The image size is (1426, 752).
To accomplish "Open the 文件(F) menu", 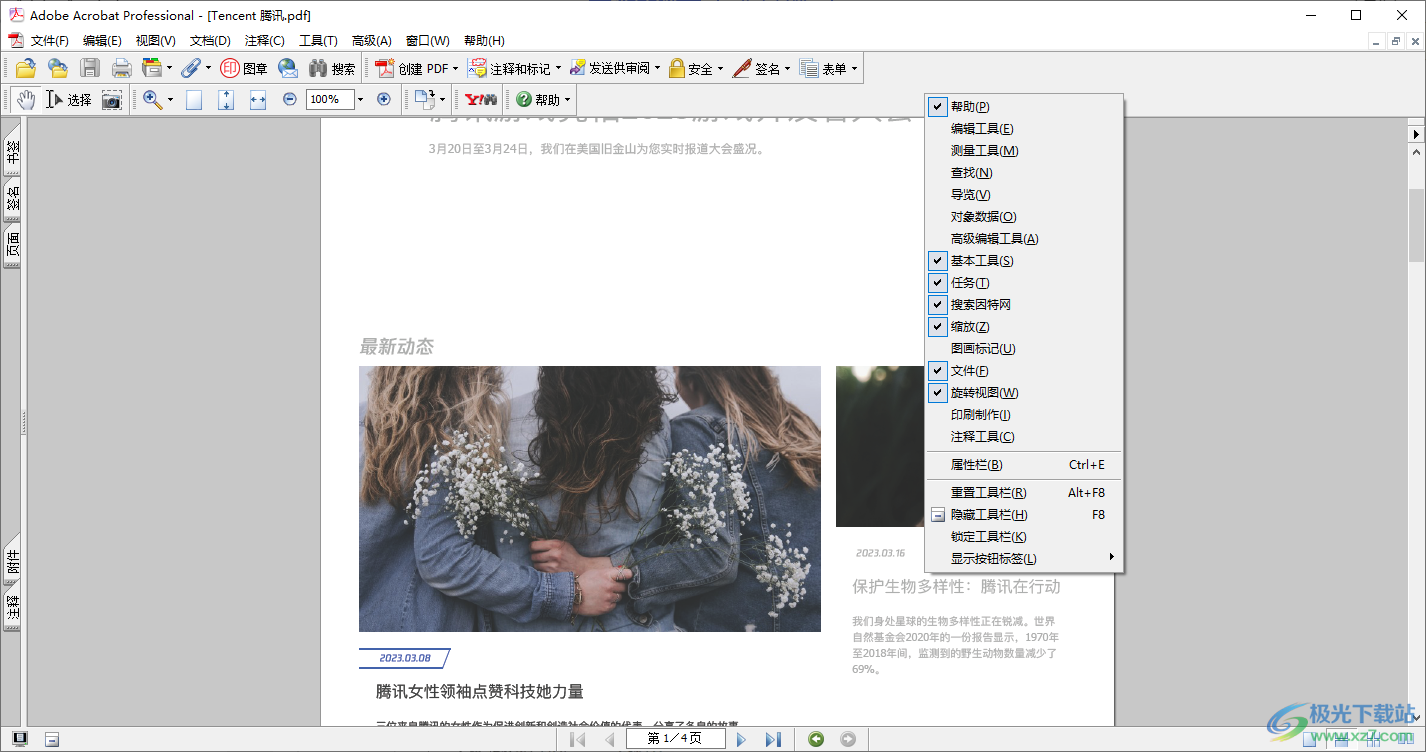I will pyautogui.click(x=49, y=41).
